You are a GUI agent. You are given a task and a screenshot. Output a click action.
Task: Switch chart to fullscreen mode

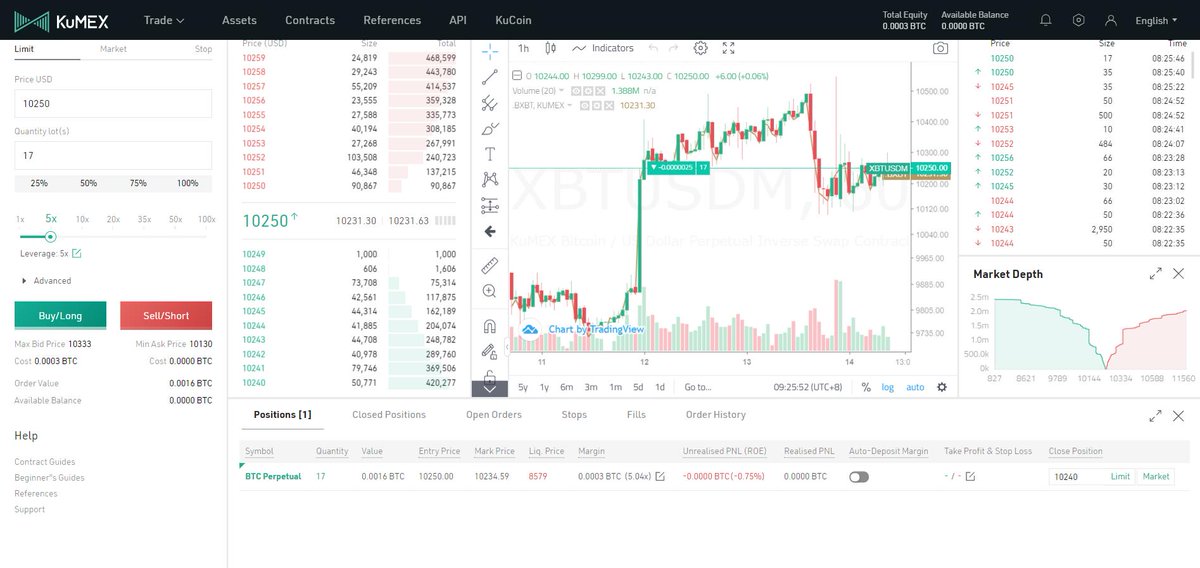728,48
